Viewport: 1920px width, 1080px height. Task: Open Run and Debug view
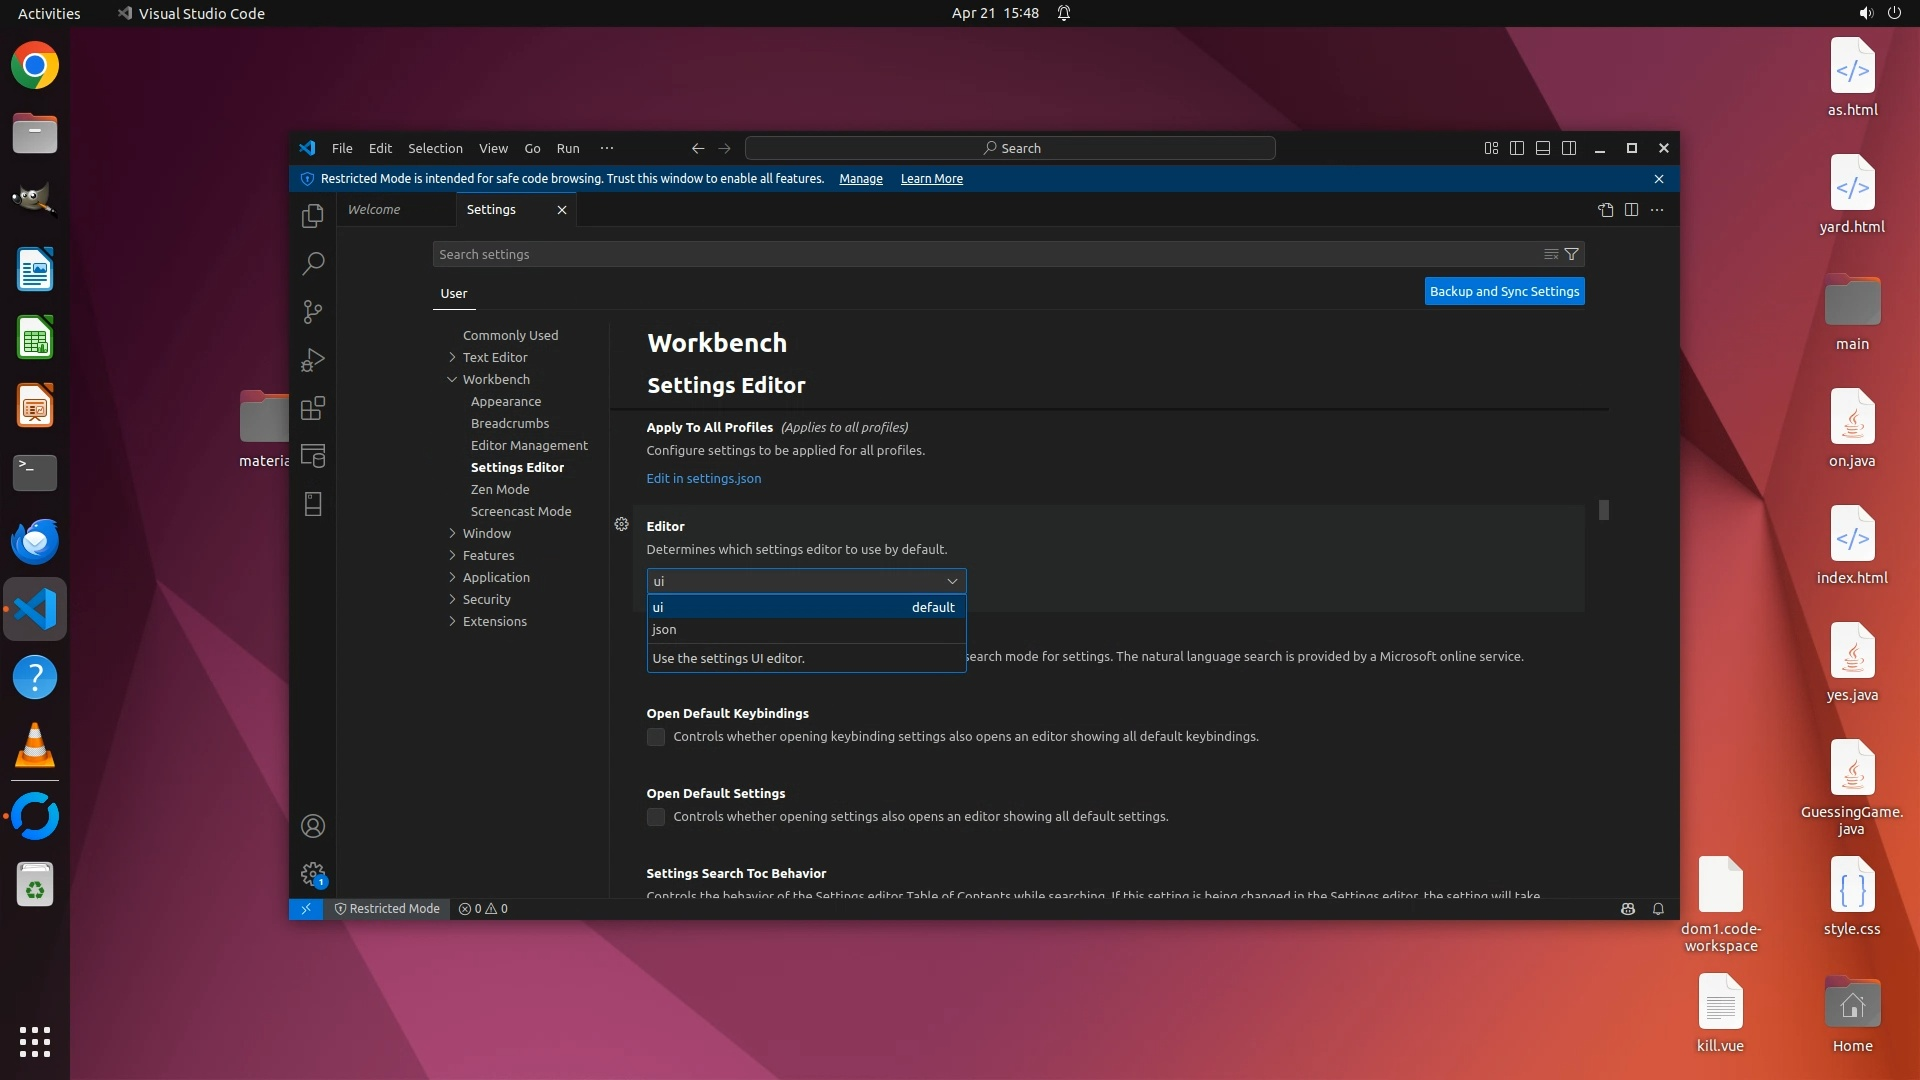pyautogui.click(x=313, y=360)
